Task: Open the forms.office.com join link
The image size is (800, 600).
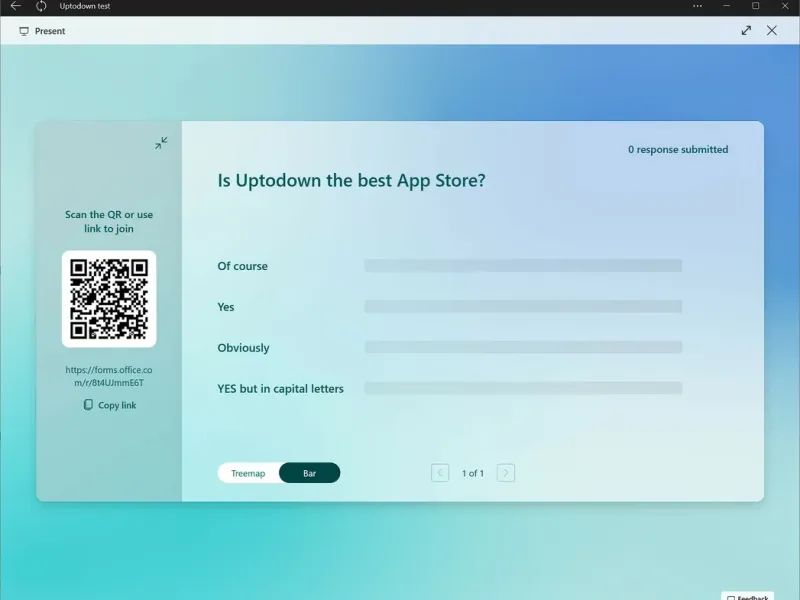Action: pos(109,376)
